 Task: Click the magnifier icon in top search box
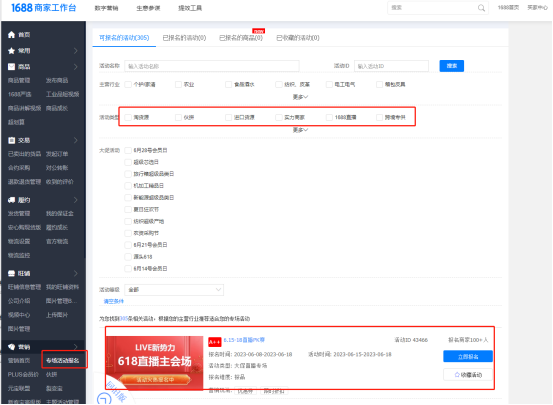pyautogui.click(x=481, y=8)
